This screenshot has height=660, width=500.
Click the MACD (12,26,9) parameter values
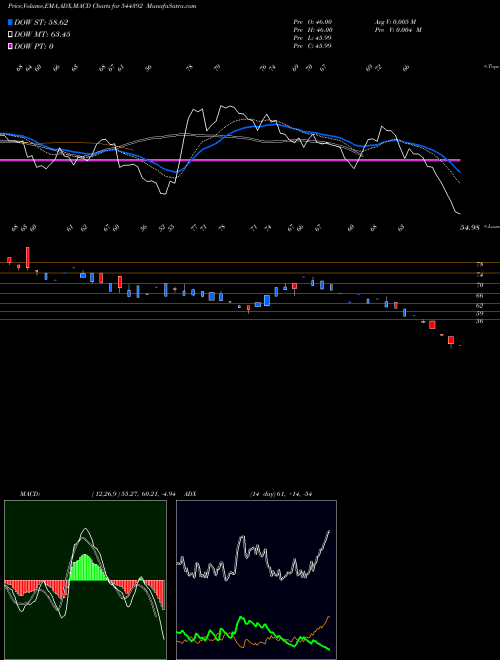pyautogui.click(x=133, y=494)
